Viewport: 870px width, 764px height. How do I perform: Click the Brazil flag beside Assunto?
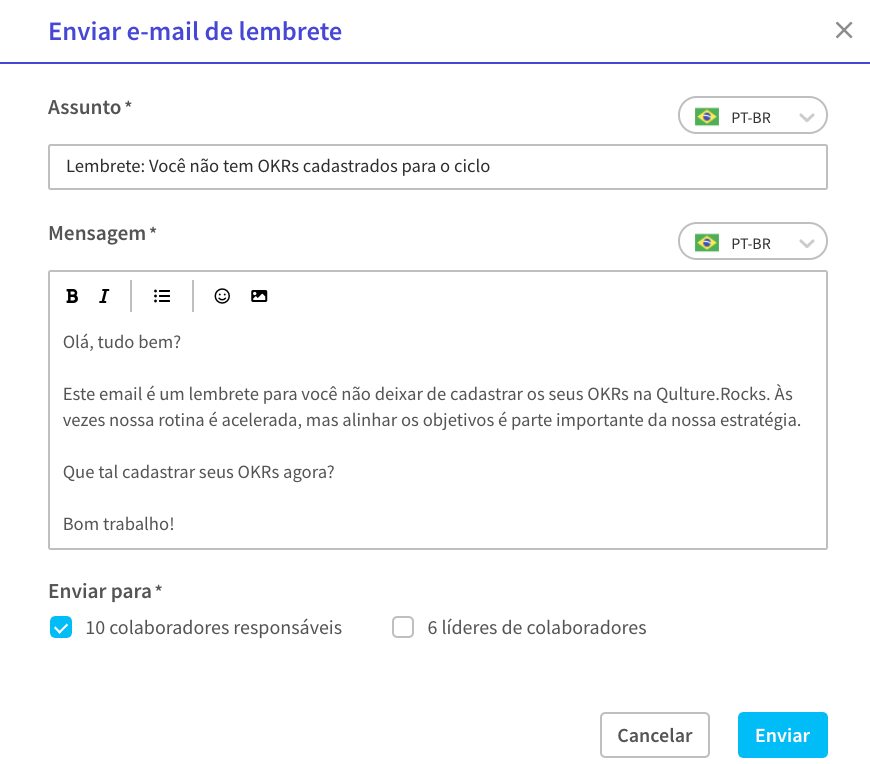pos(707,117)
